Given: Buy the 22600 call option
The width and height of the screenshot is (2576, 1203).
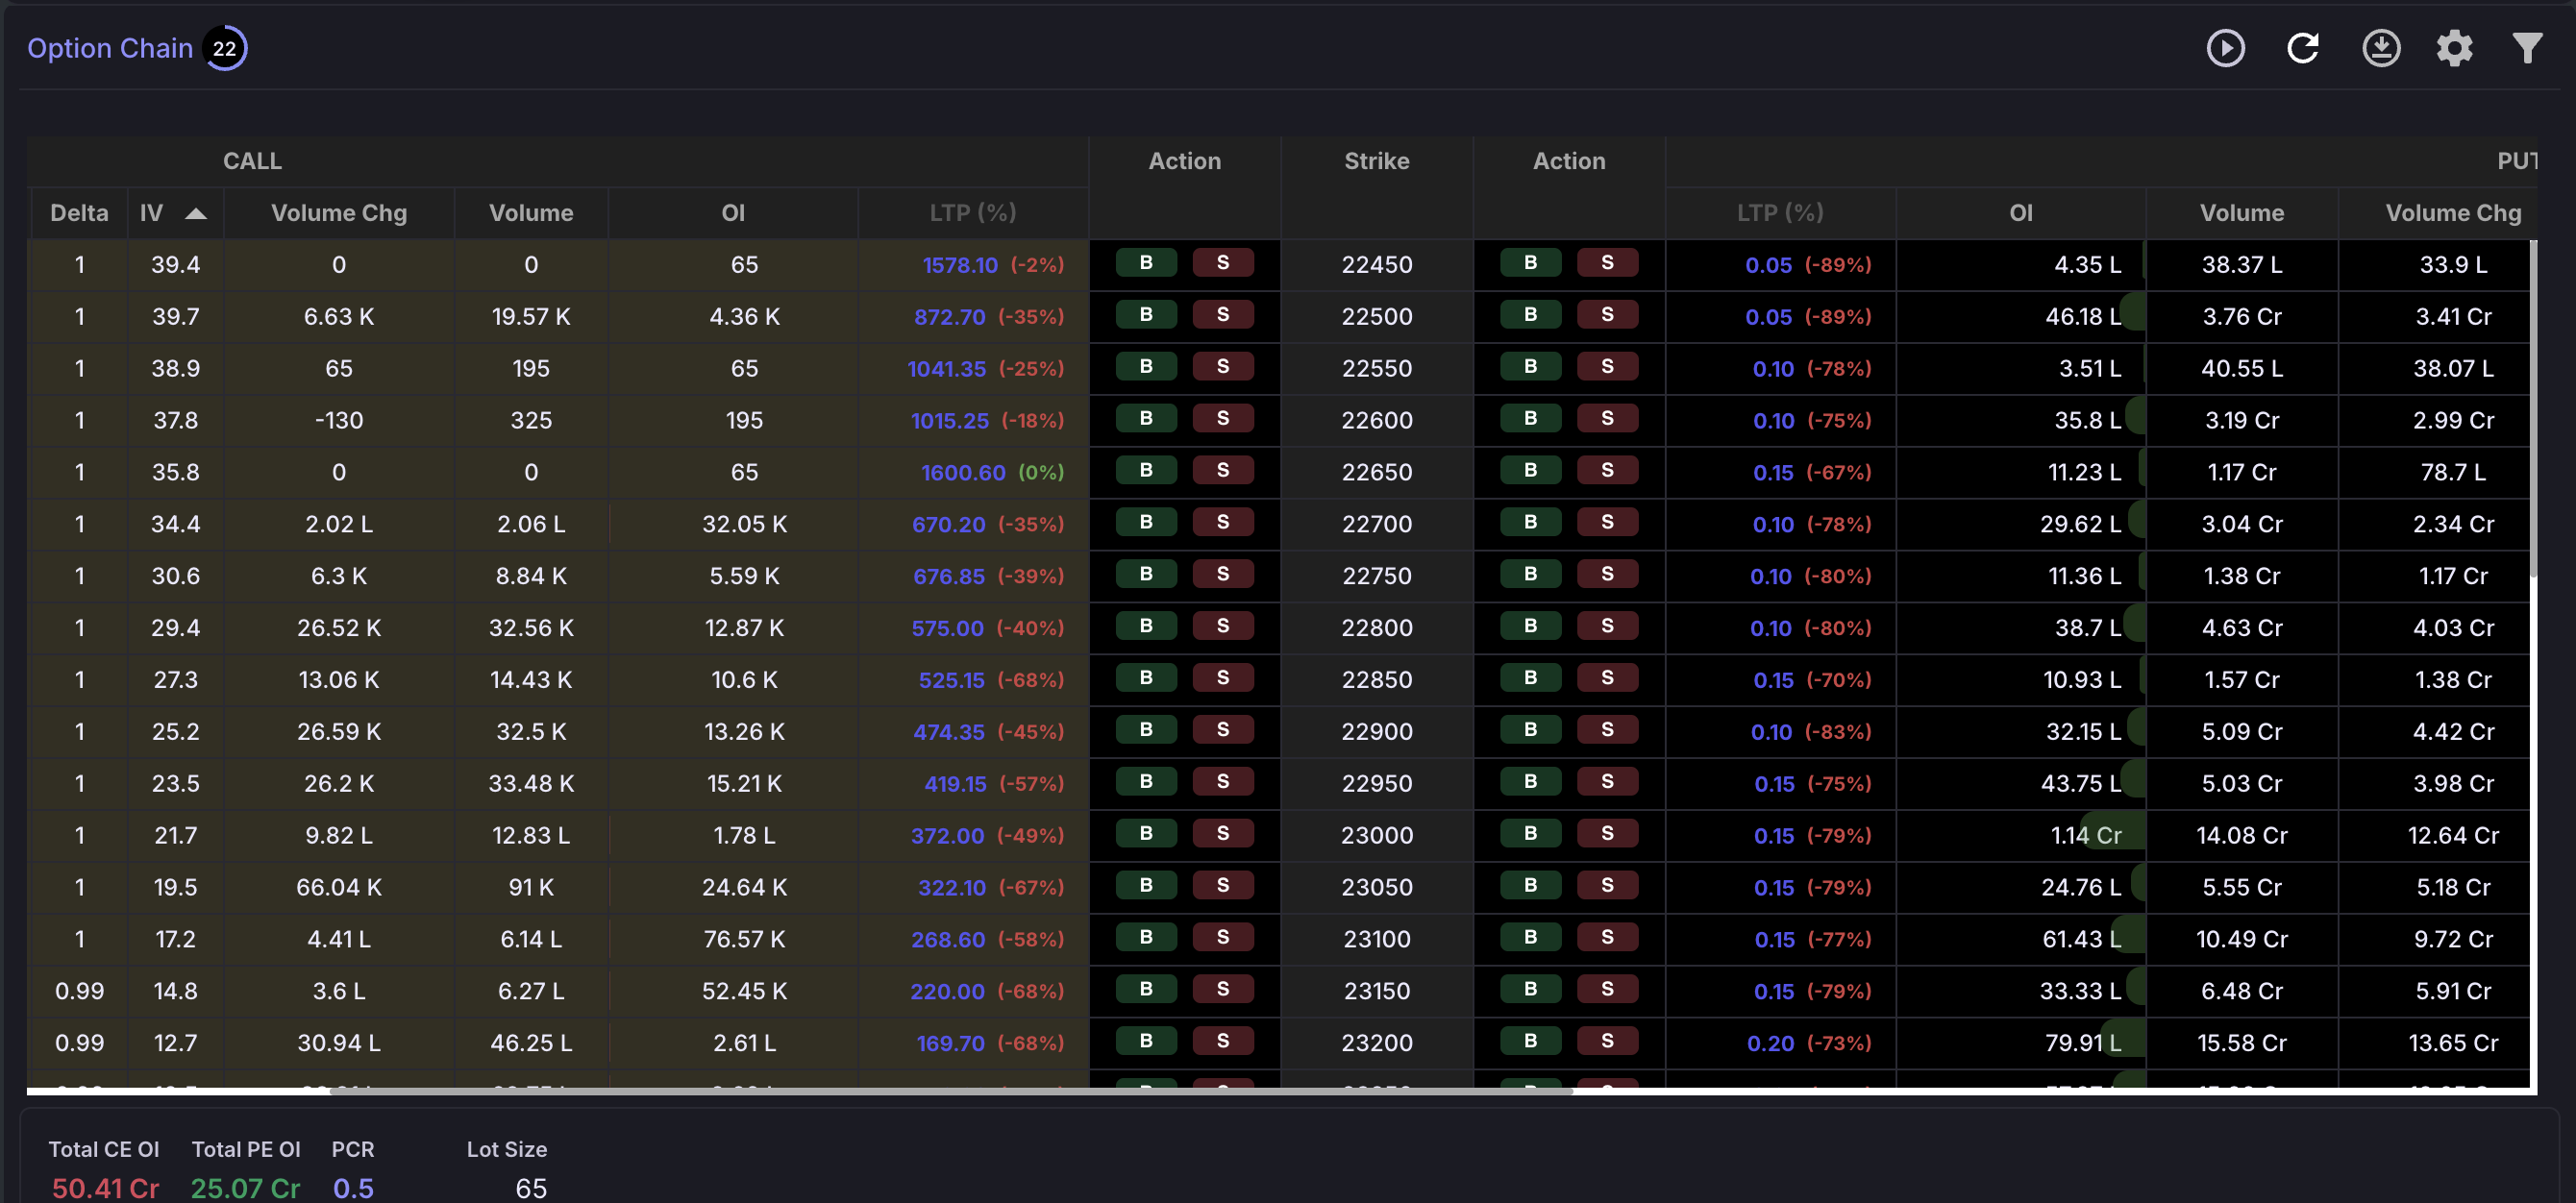Looking at the screenshot, I should (x=1146, y=419).
